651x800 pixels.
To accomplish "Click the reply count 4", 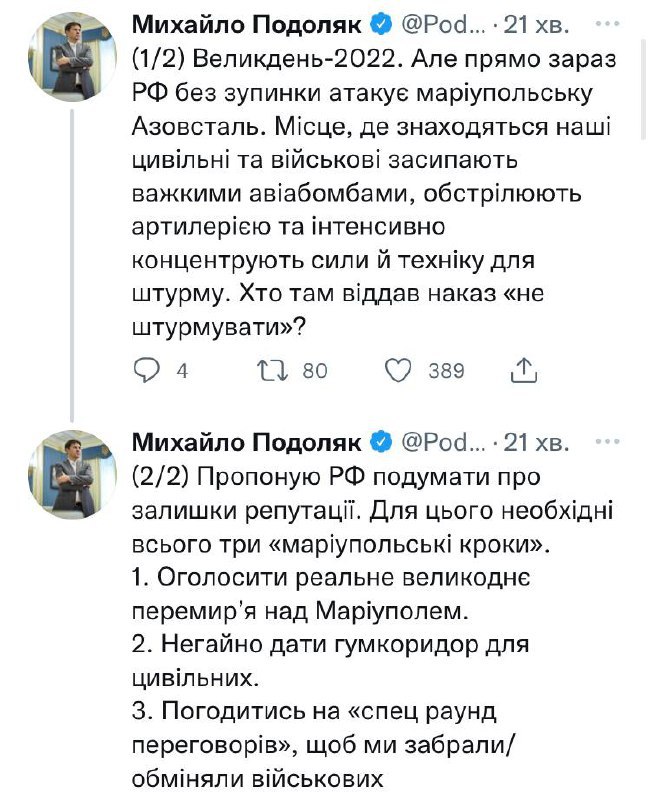I will point(182,371).
